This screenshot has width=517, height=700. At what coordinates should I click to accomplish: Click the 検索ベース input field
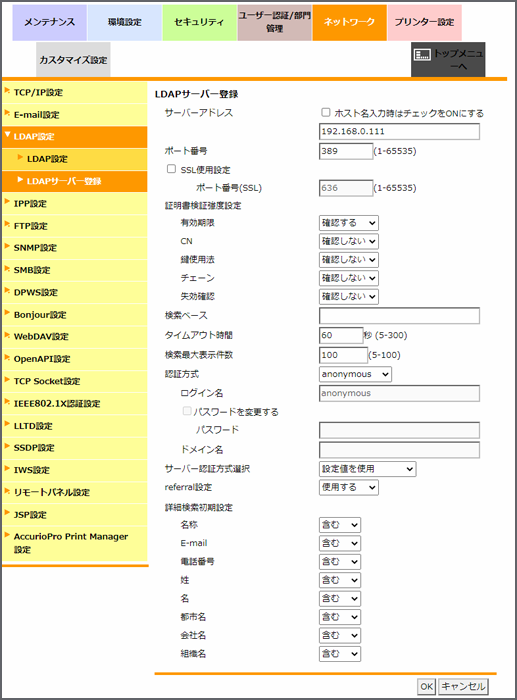coord(400,316)
